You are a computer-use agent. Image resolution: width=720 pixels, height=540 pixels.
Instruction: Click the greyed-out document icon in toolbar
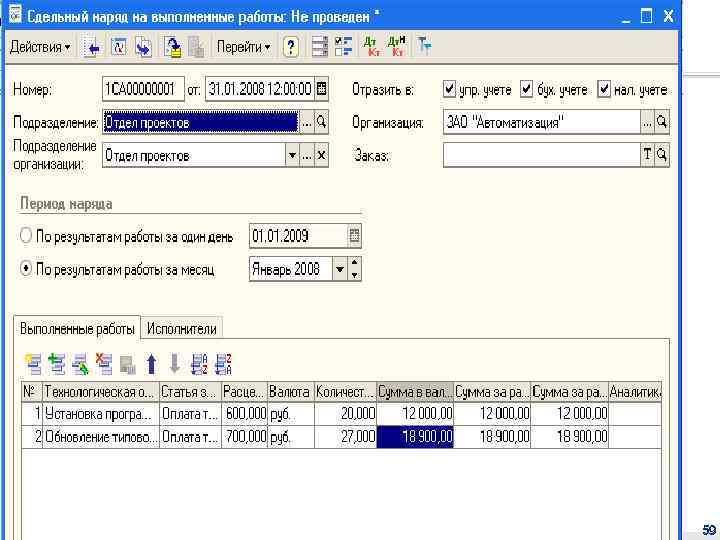196,47
